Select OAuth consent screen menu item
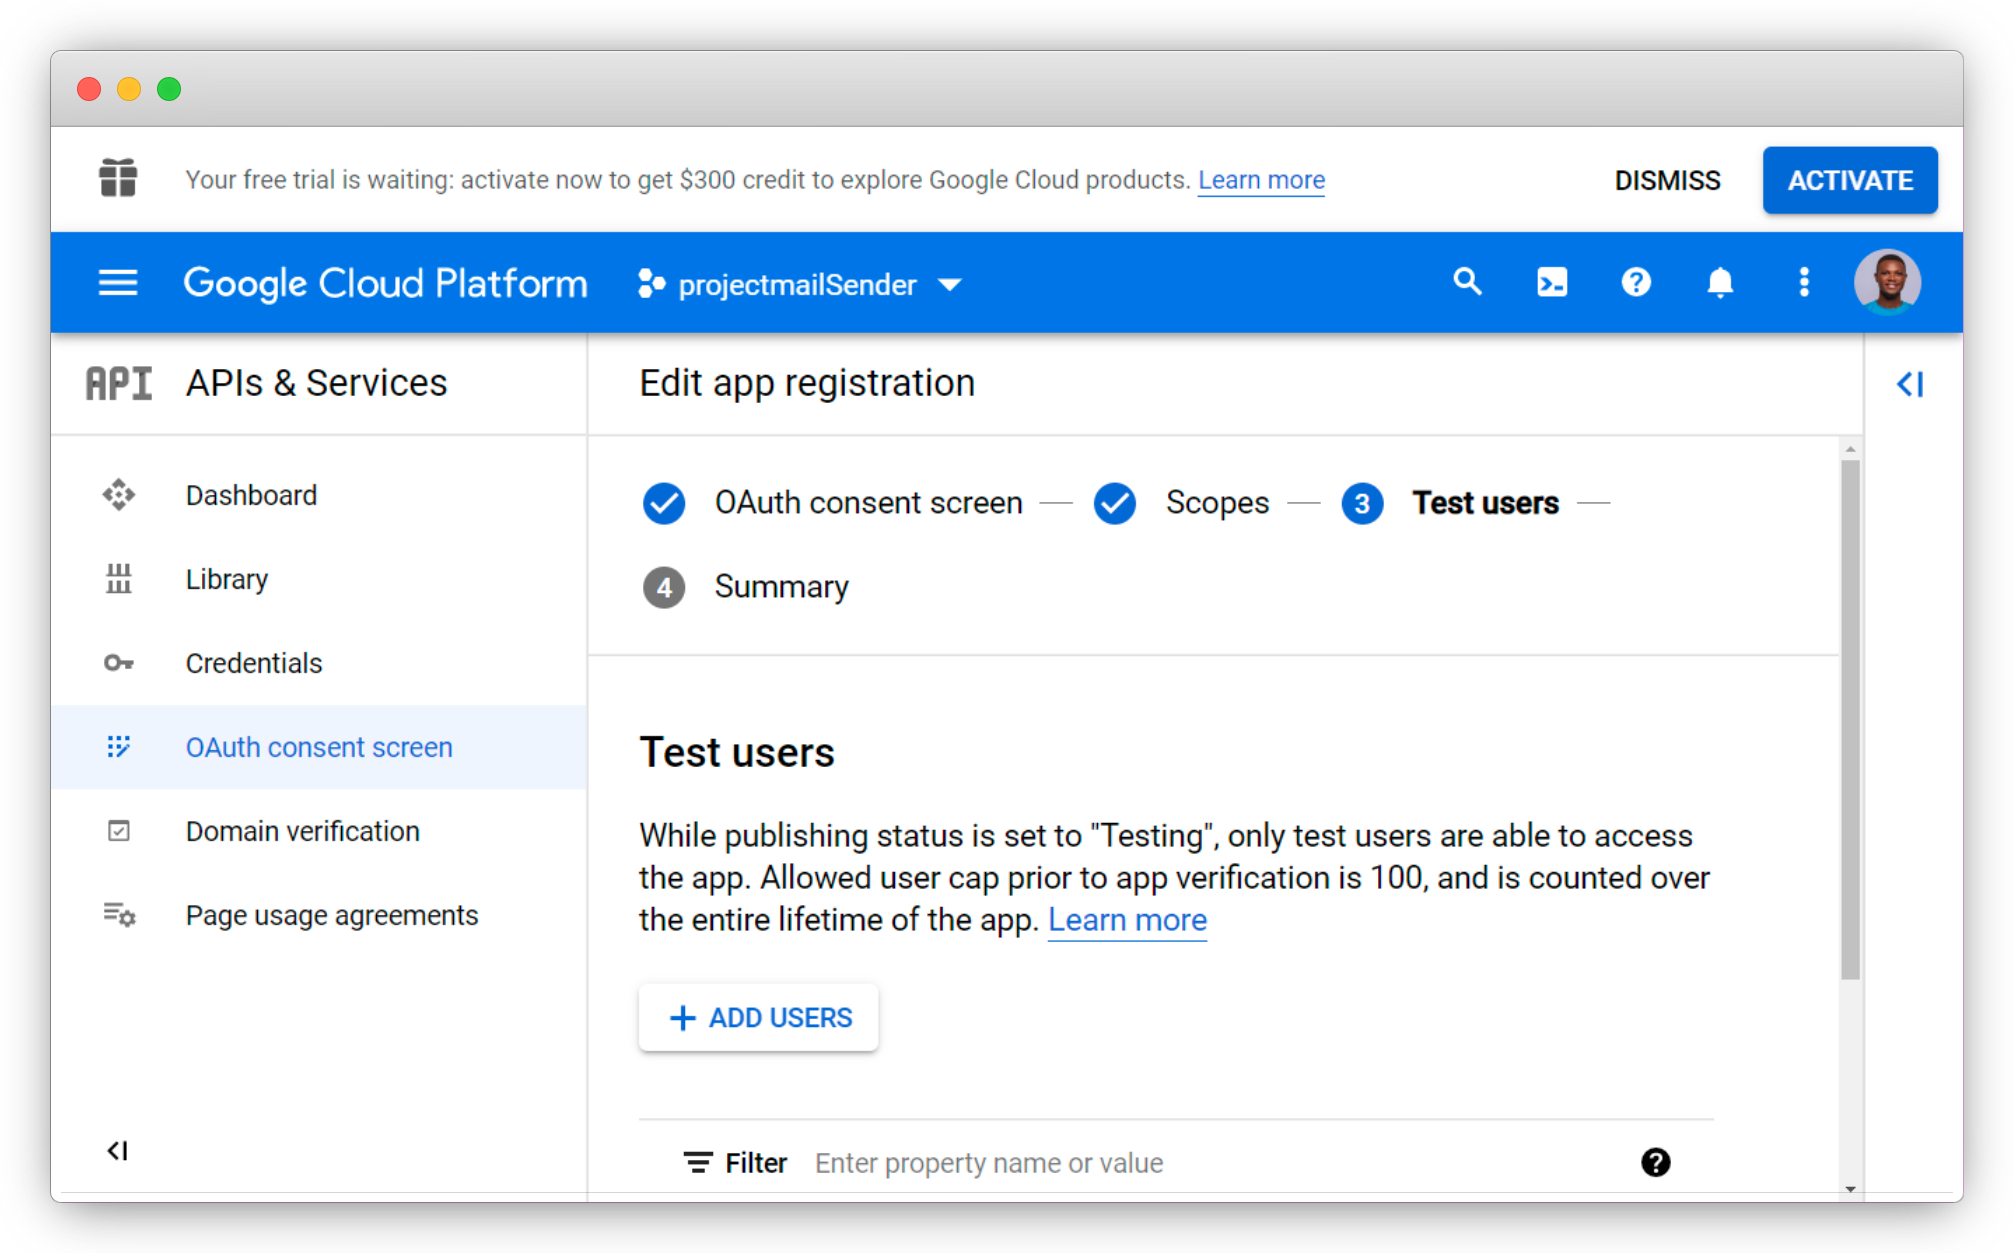Viewport: 2014px width, 1253px height. click(x=319, y=747)
